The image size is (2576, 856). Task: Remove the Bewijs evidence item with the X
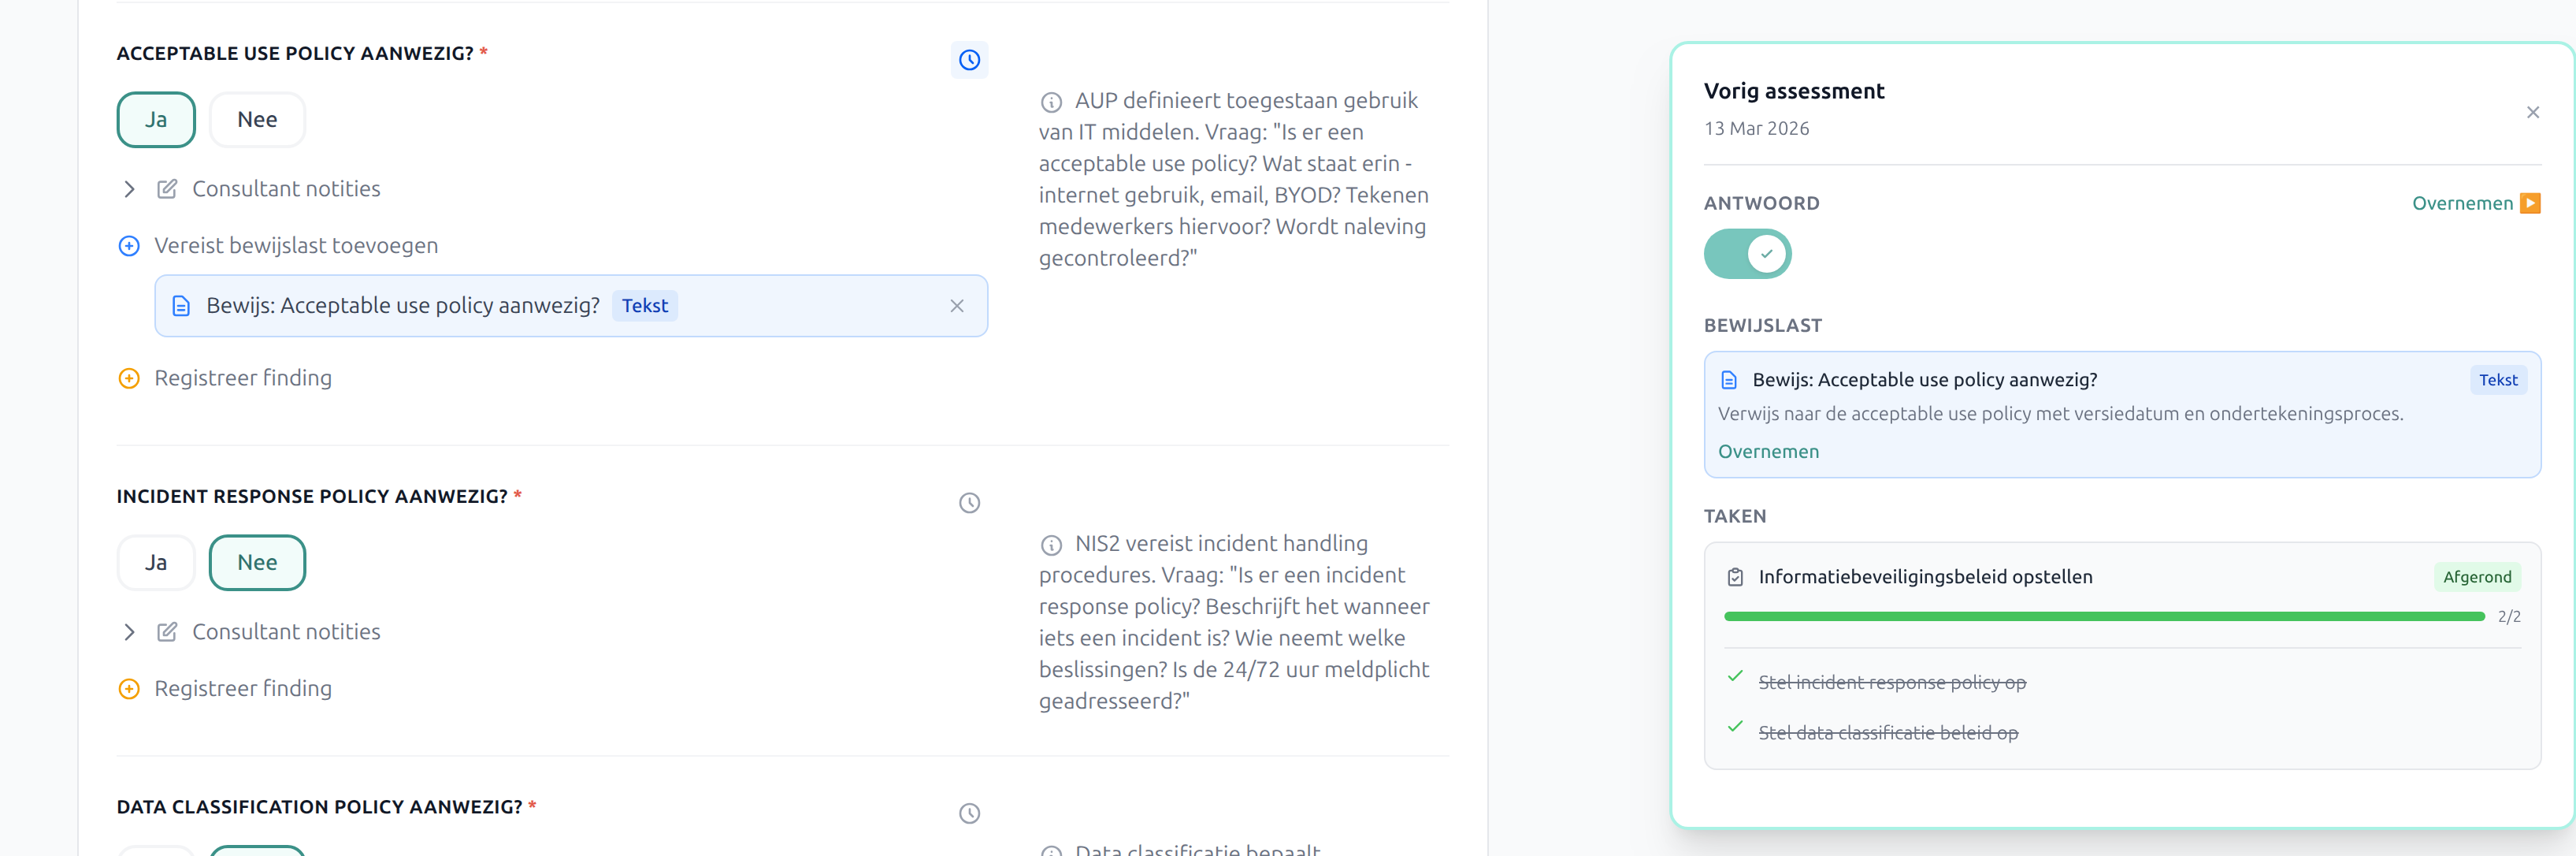click(956, 306)
